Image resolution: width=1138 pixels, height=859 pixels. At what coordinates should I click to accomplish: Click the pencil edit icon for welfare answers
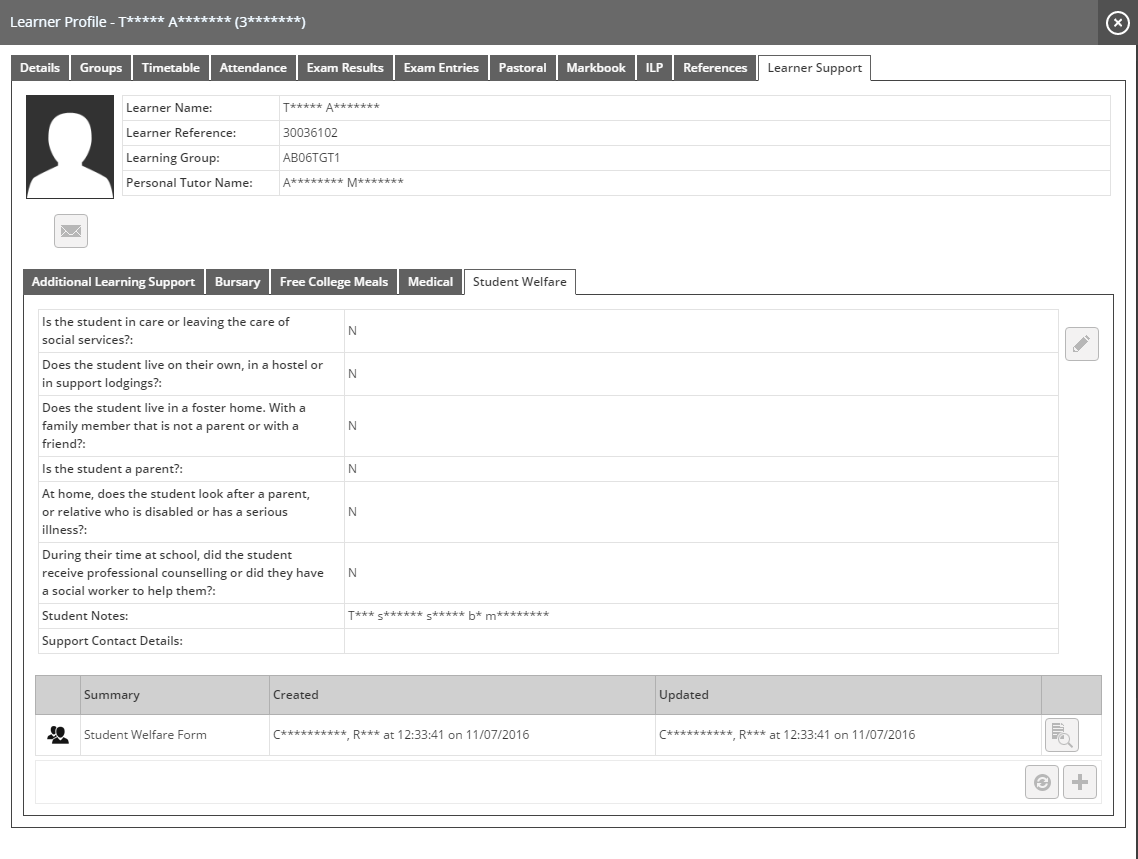click(x=1081, y=344)
